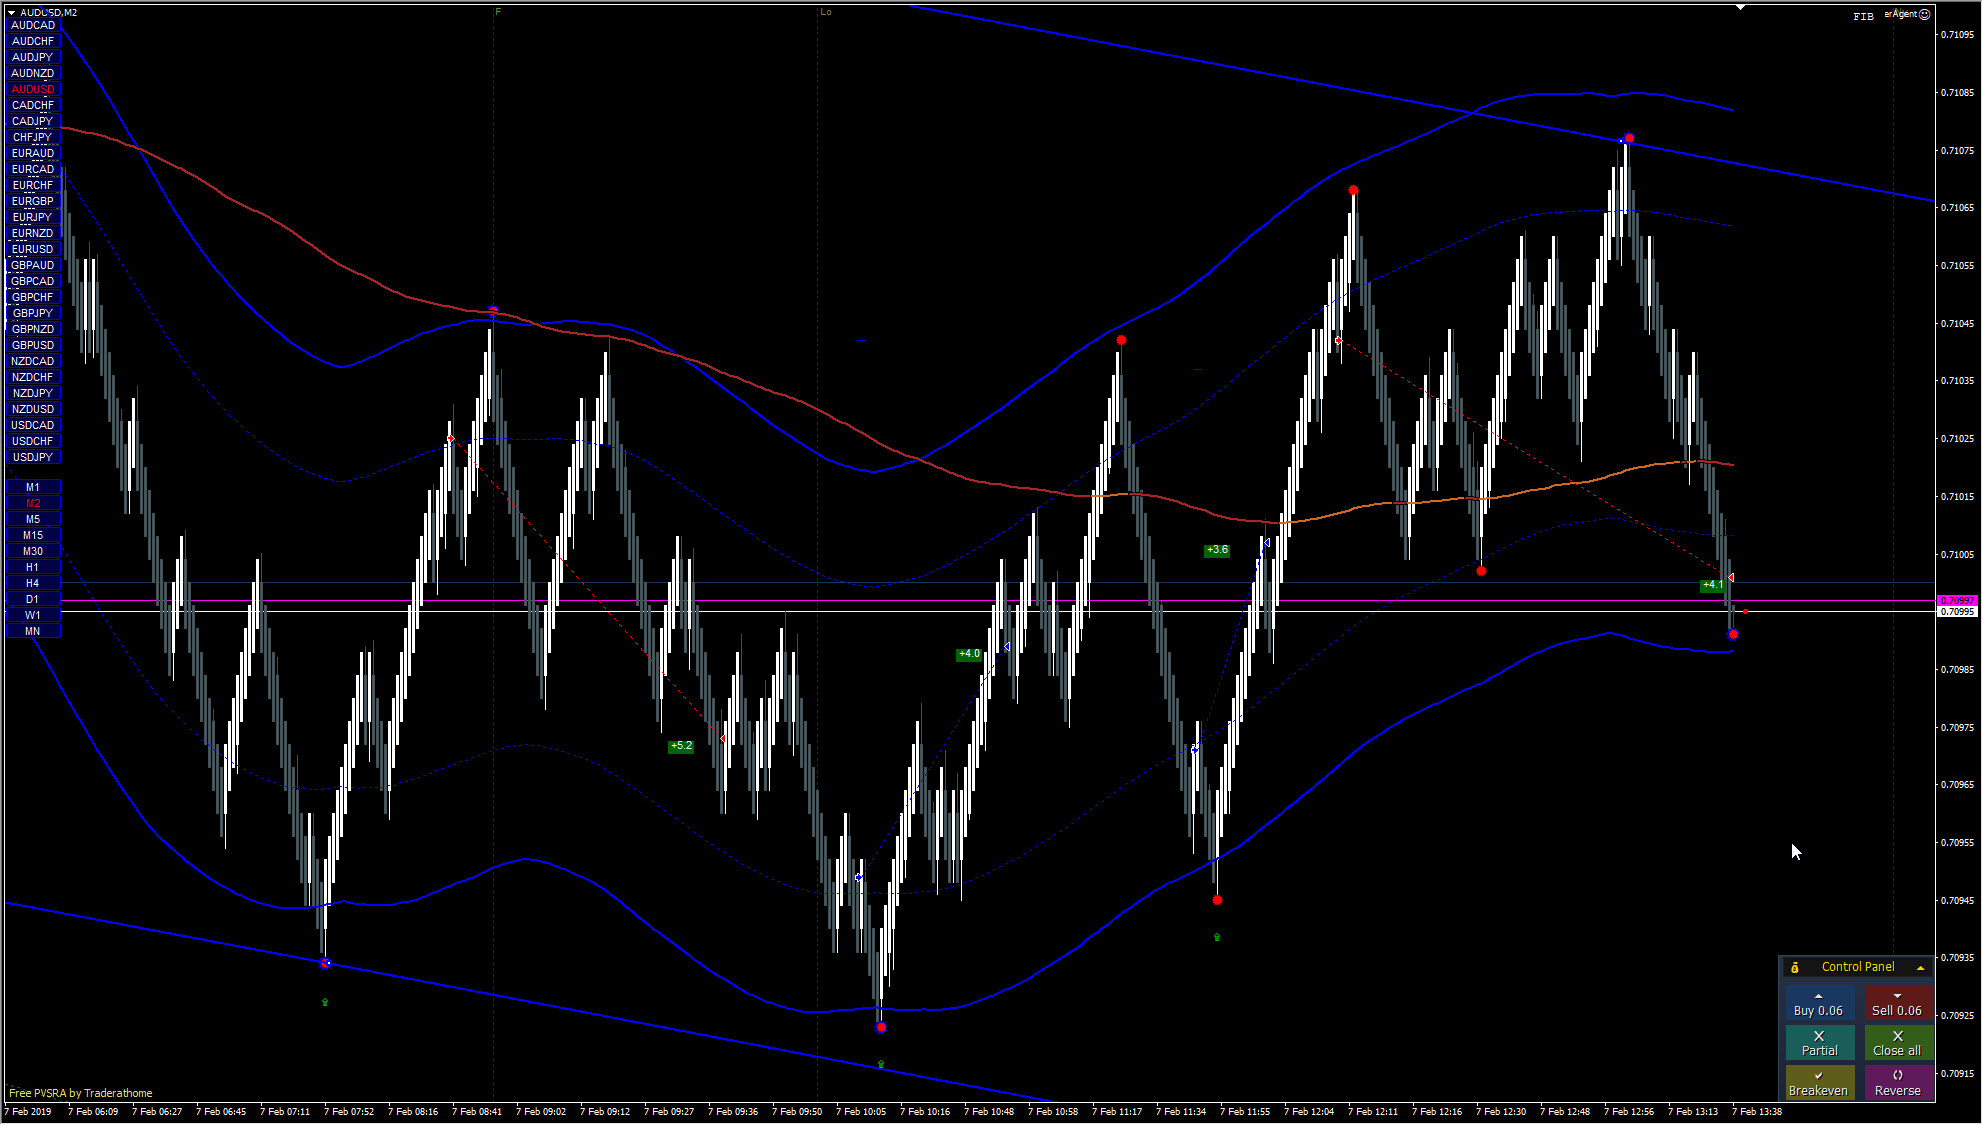The image size is (1983, 1125).
Task: Switch chart symbol to AUDCHF
Action: click(x=33, y=41)
